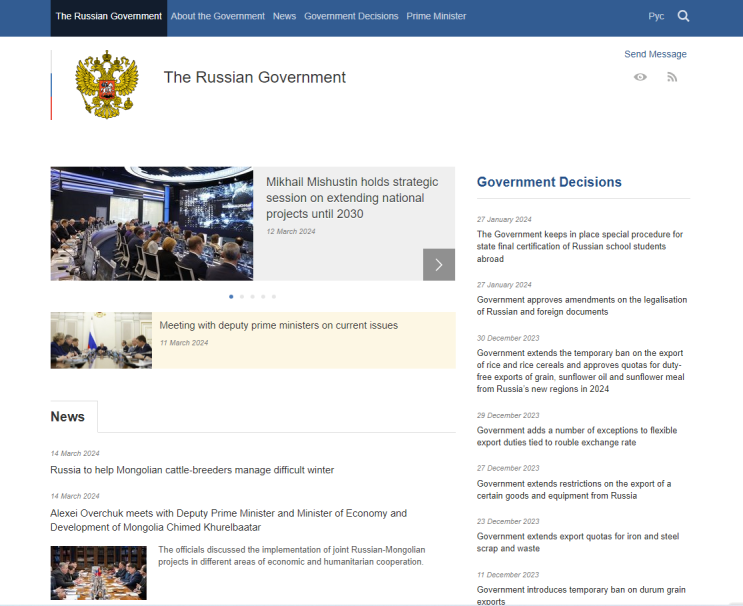The image size is (743, 606).
Task: Select the first carousel dot
Action: pyautogui.click(x=231, y=297)
